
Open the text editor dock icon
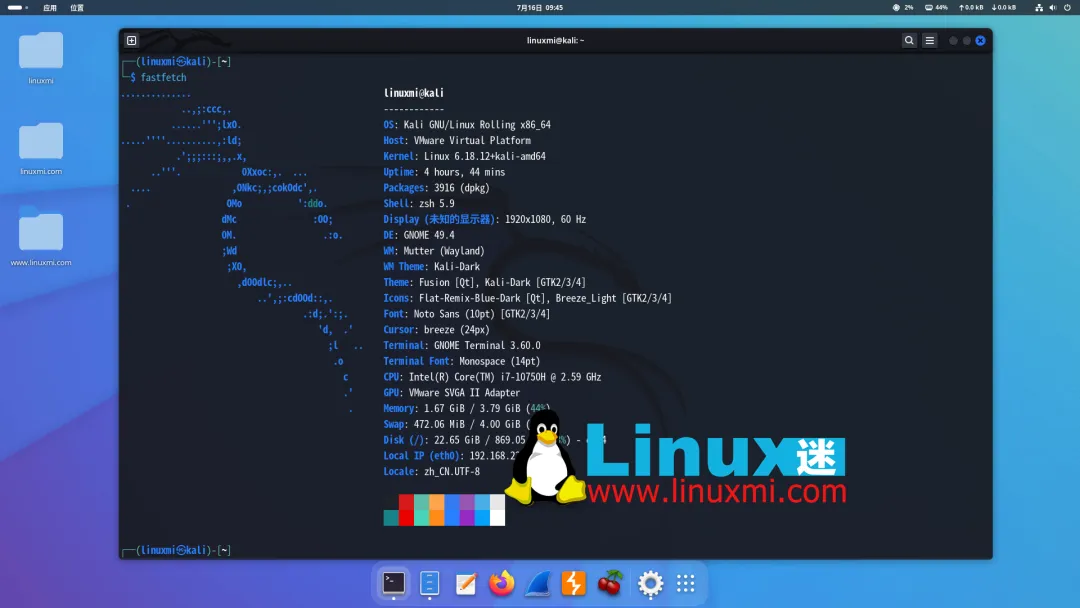pyautogui.click(x=466, y=583)
